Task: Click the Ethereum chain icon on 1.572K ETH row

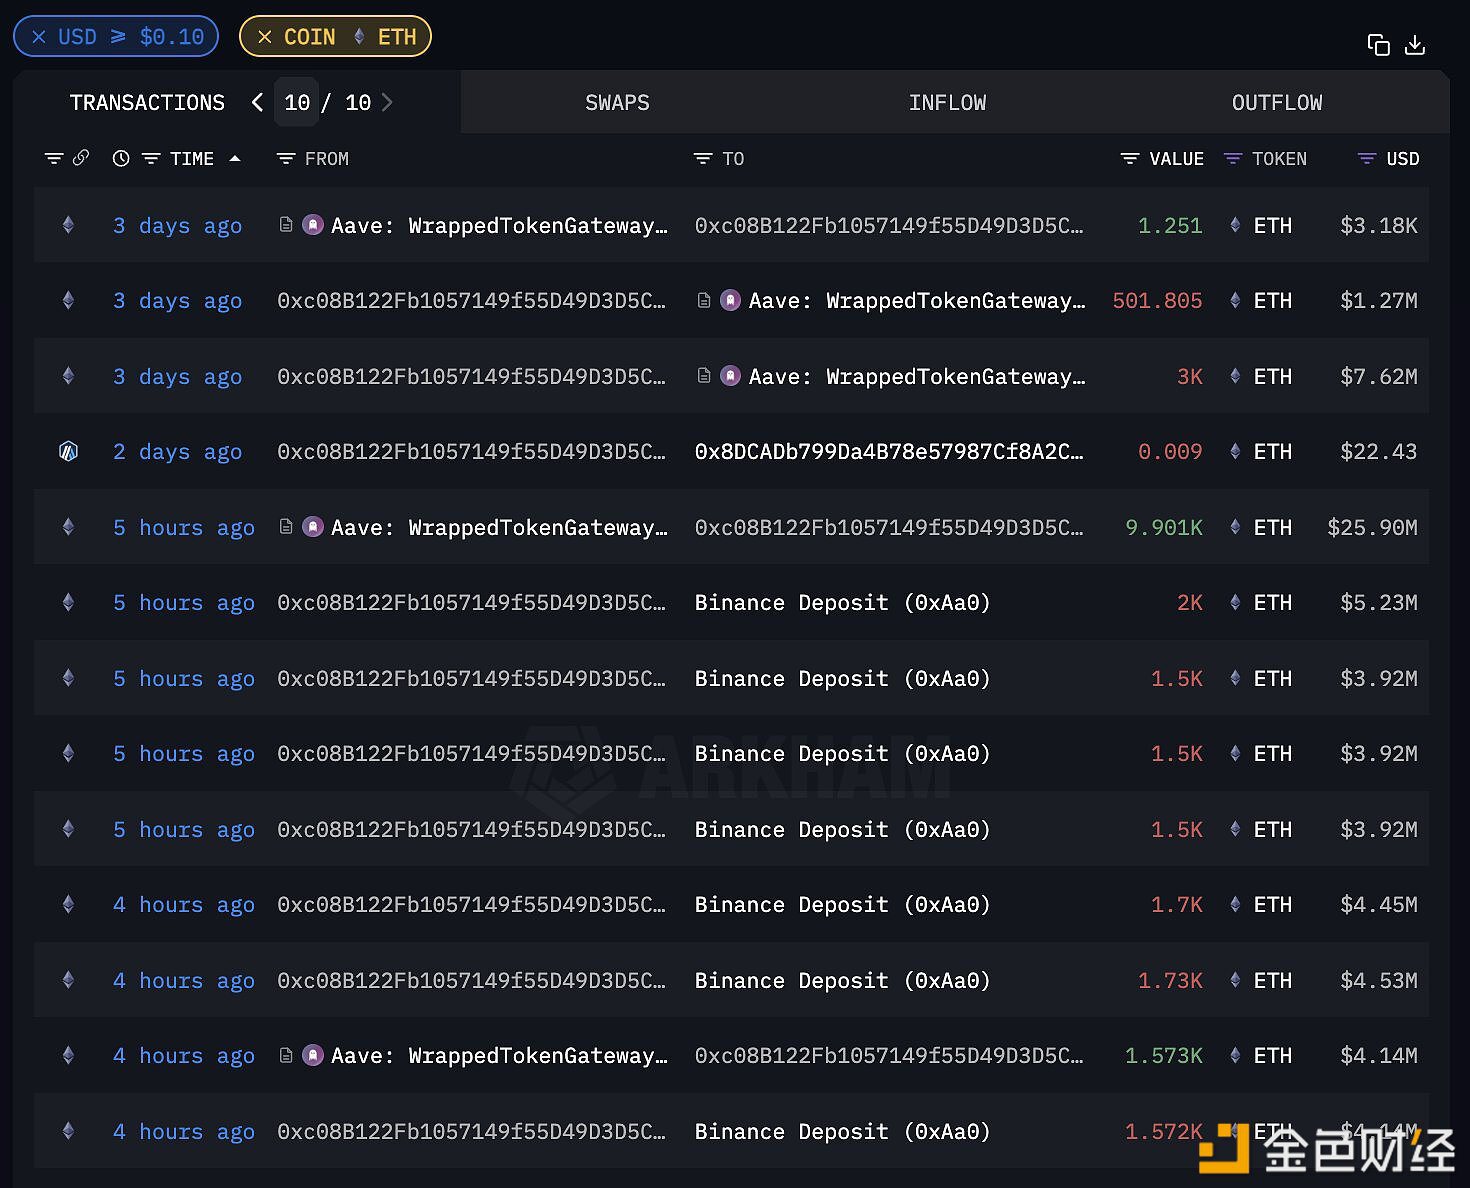Action: click(x=68, y=1131)
